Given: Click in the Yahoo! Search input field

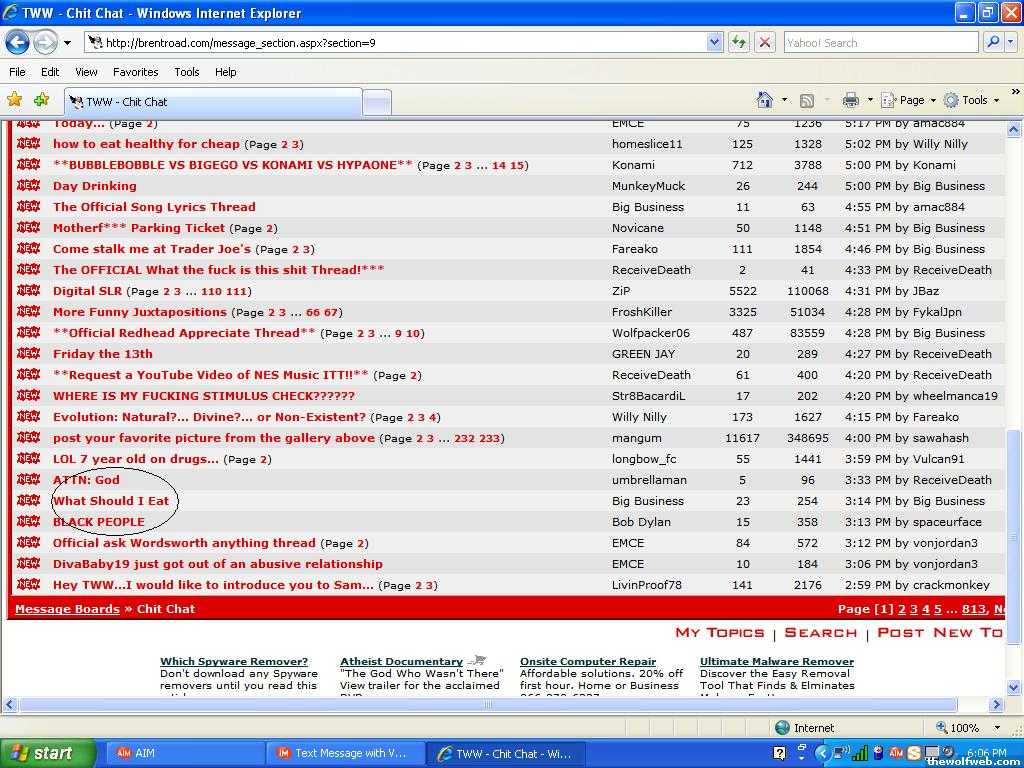Looking at the screenshot, I should [x=880, y=42].
